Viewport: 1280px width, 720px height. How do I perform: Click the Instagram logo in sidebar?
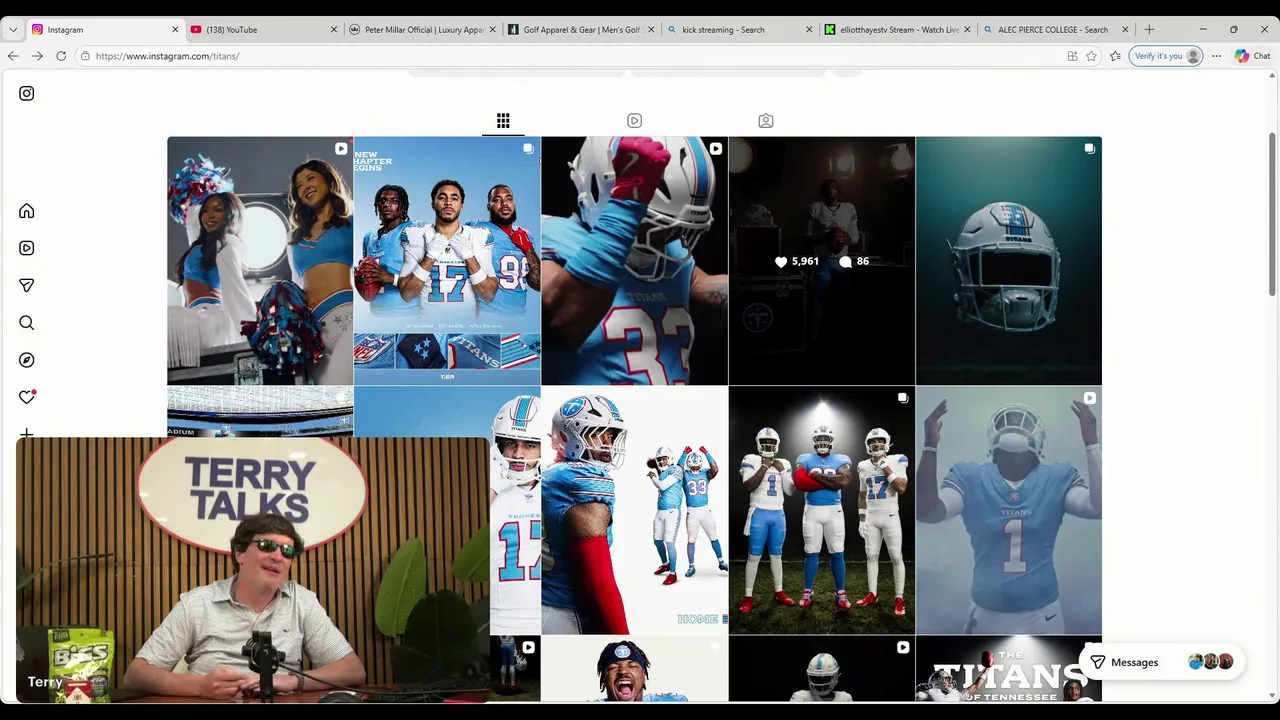pos(27,93)
